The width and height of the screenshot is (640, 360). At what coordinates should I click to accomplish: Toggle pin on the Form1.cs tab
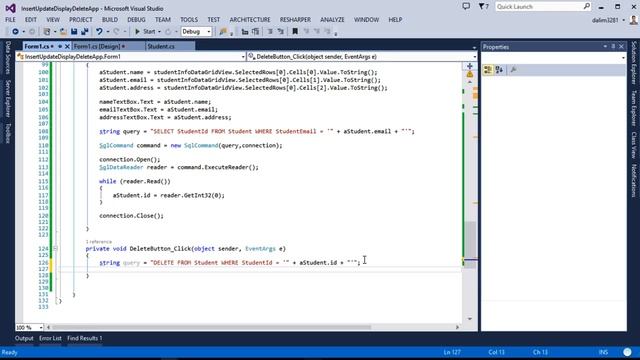[60, 47]
